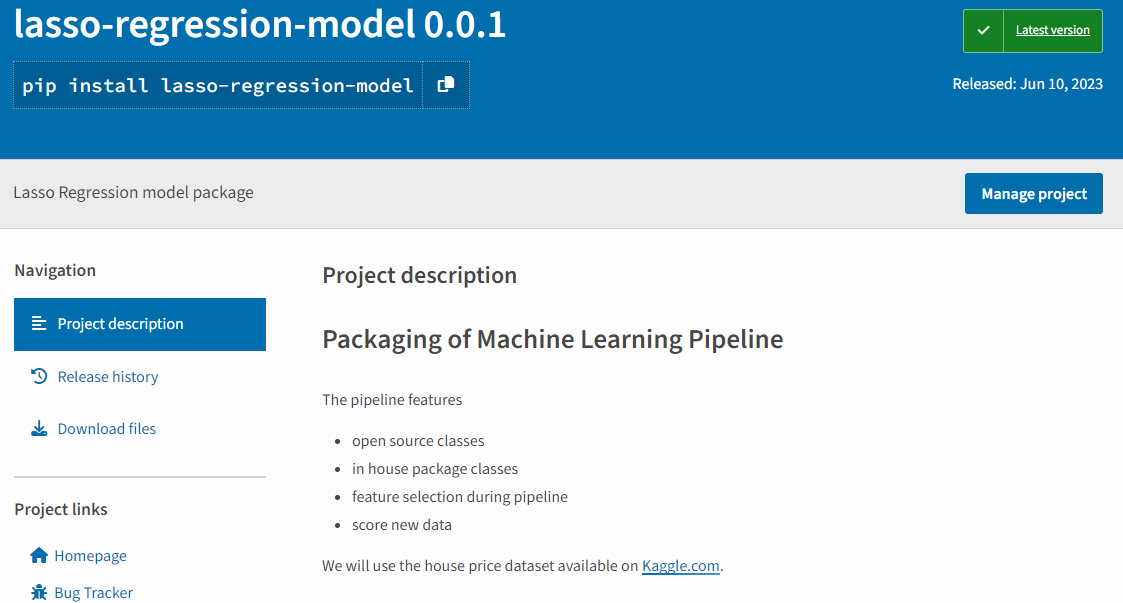Follow the Kaggle.com hyperlink

pyautogui.click(x=680, y=566)
